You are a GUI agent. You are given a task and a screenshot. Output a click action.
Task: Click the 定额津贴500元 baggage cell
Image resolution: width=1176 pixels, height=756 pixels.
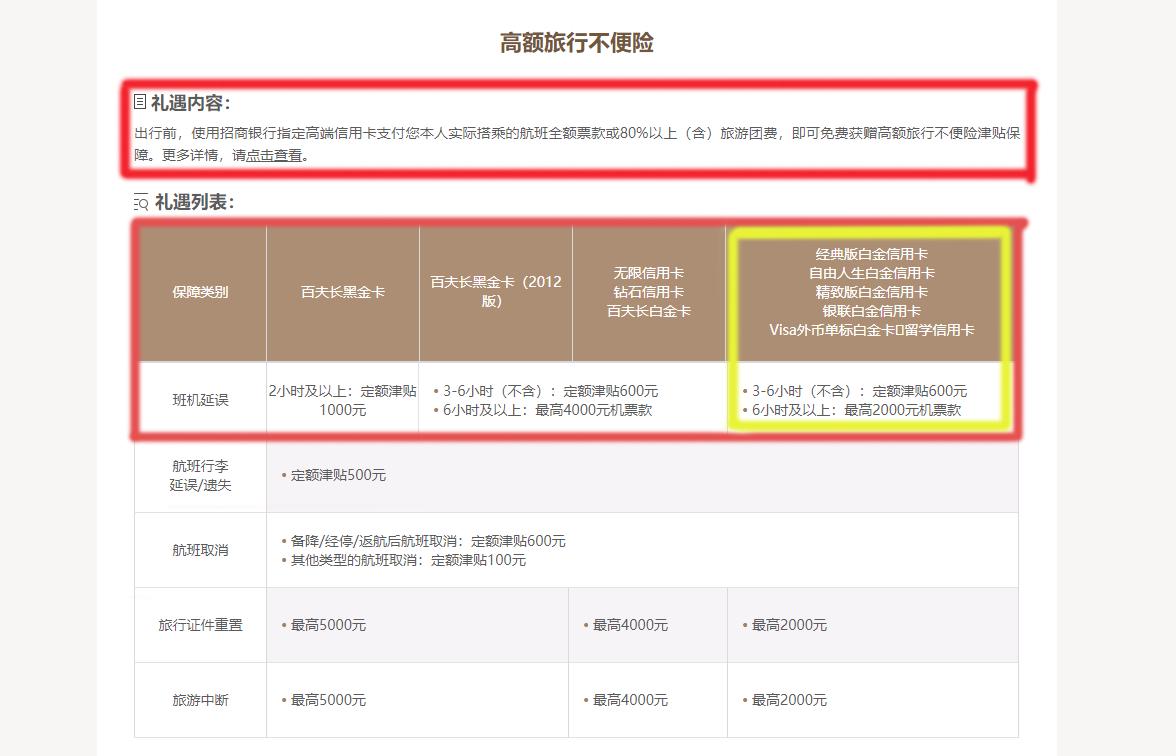[x=338, y=475]
